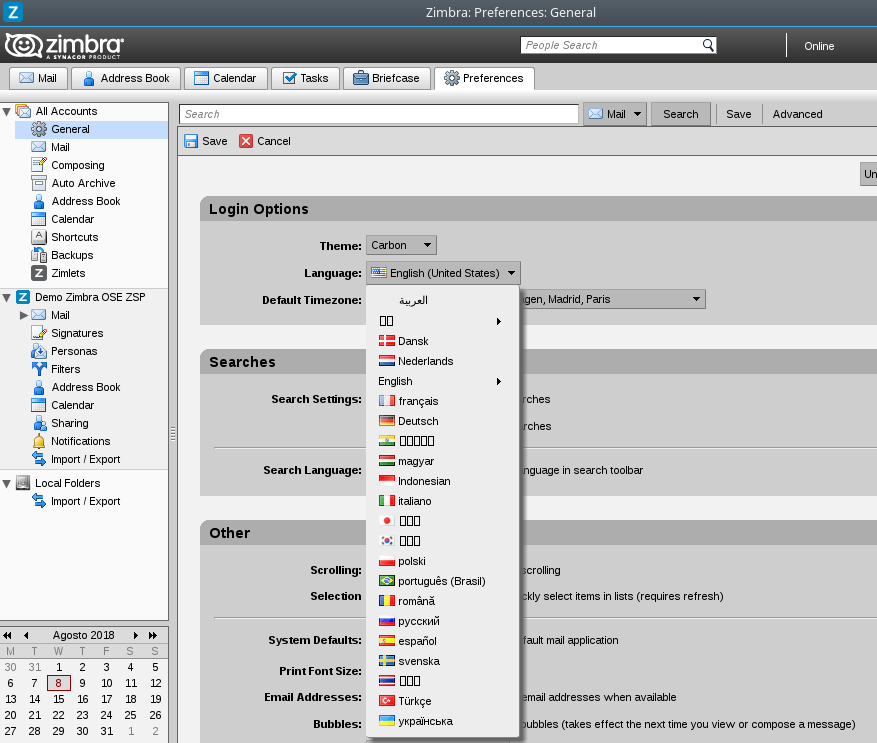This screenshot has width=877, height=743.
Task: Go to next year in mini calendar
Action: (153, 635)
